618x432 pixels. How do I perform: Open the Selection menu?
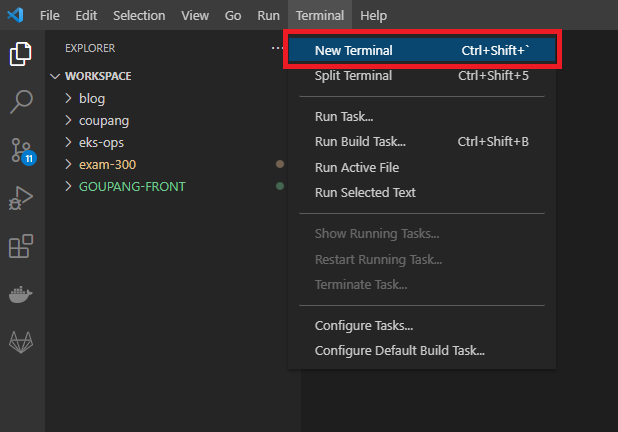tap(139, 15)
